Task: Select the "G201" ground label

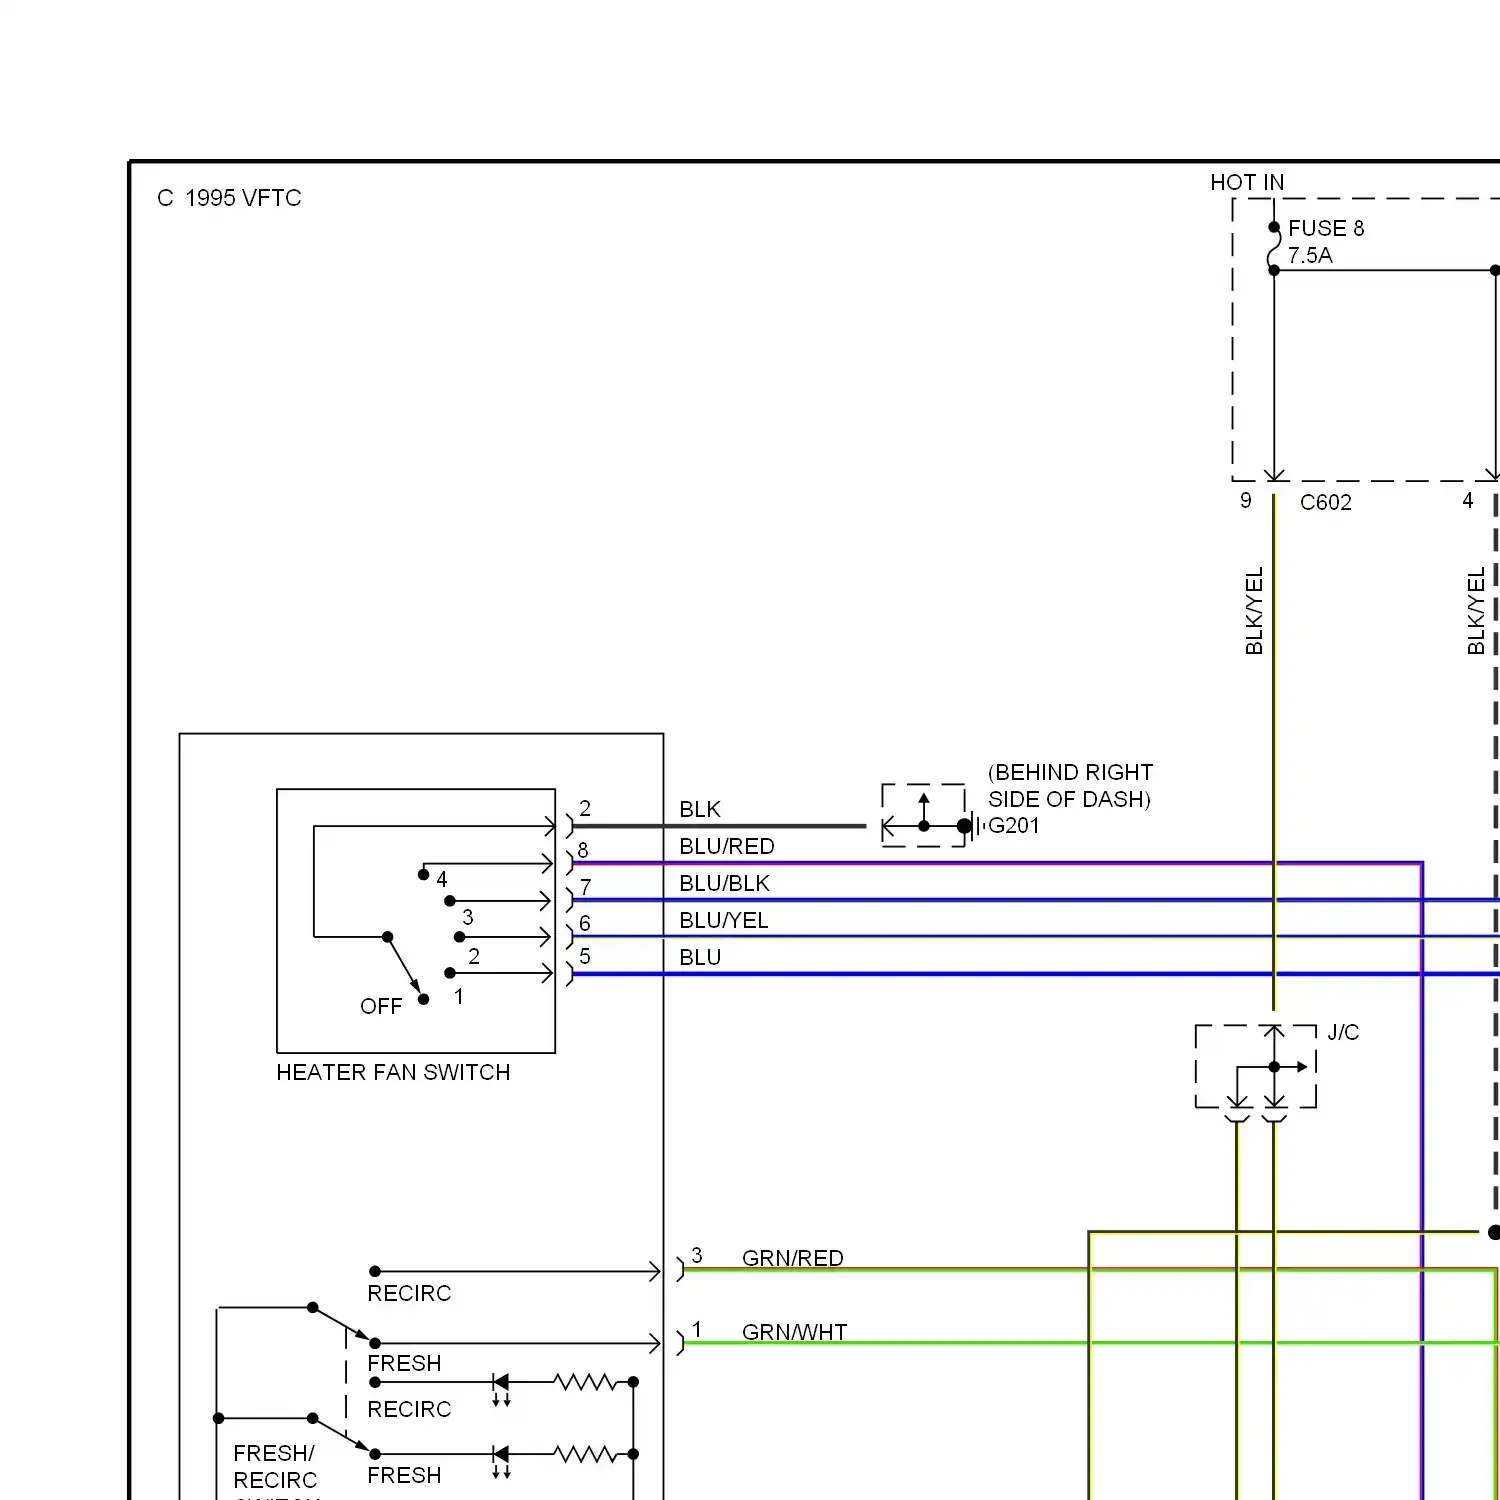Action: pos(1014,825)
